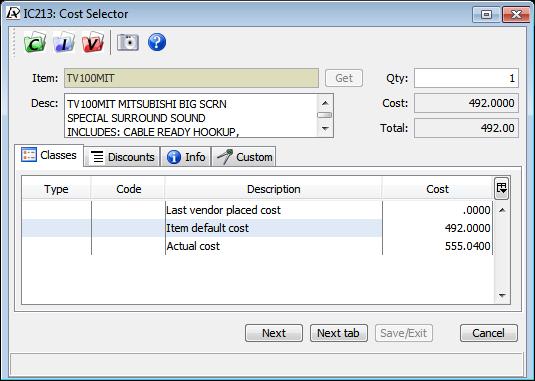535x381 pixels.
Task: Click the Next button
Action: [274, 333]
